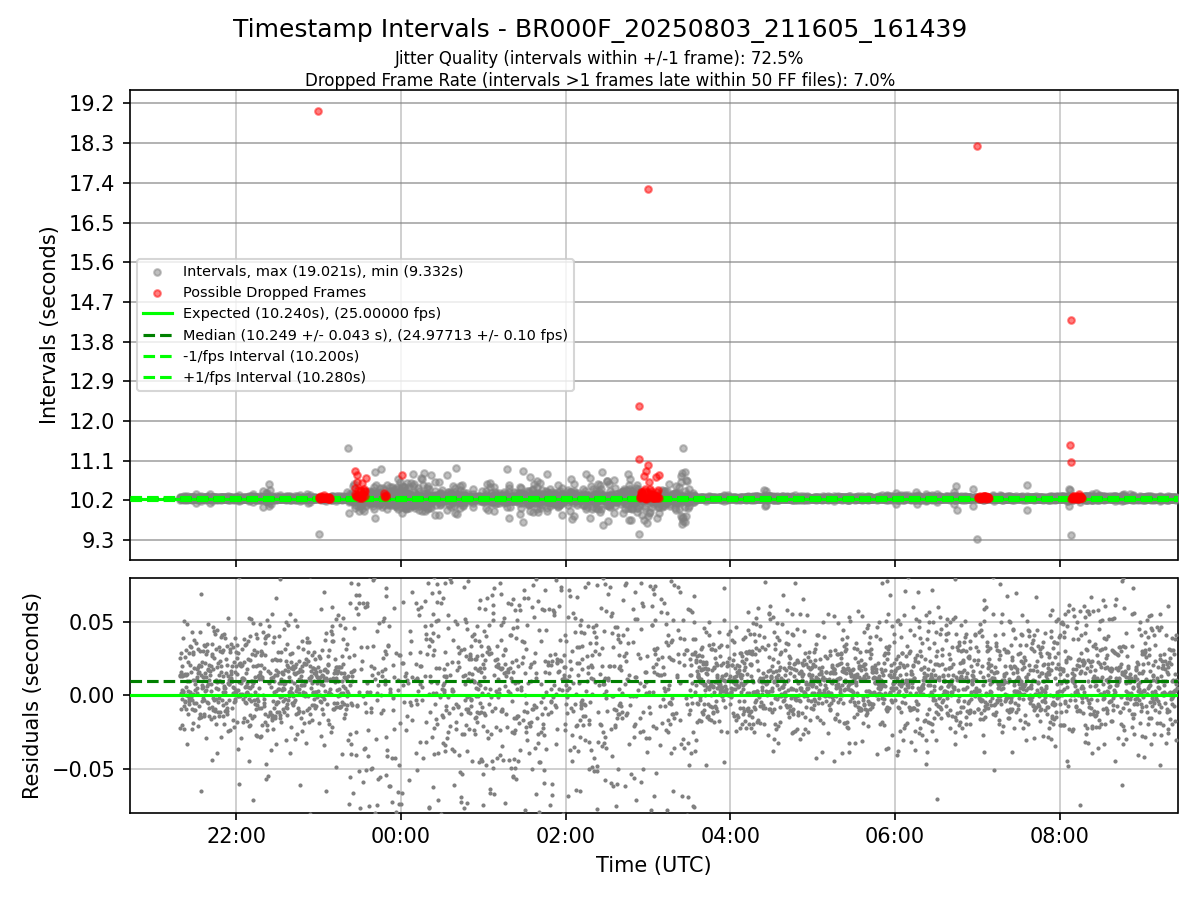Image resolution: width=1200 pixels, height=900 pixels.
Task: Click the 13.8 y-axis tick label
Action: click(94, 342)
